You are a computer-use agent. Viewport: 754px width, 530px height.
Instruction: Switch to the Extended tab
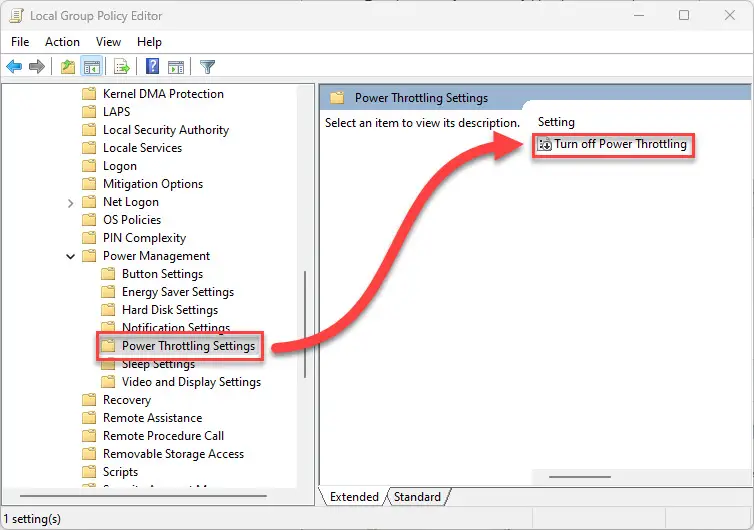click(x=354, y=497)
